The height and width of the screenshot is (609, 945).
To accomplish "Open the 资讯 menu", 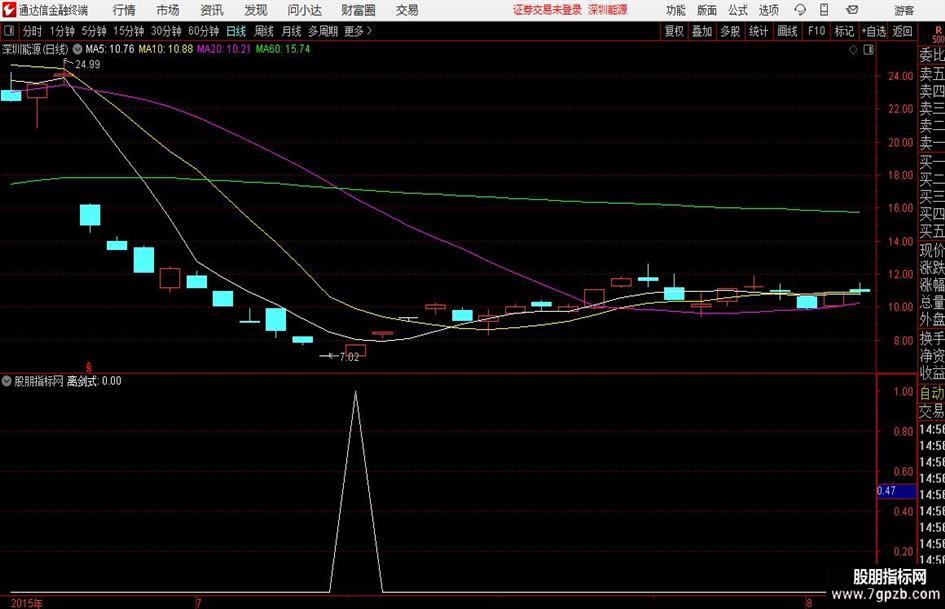I will [x=212, y=10].
